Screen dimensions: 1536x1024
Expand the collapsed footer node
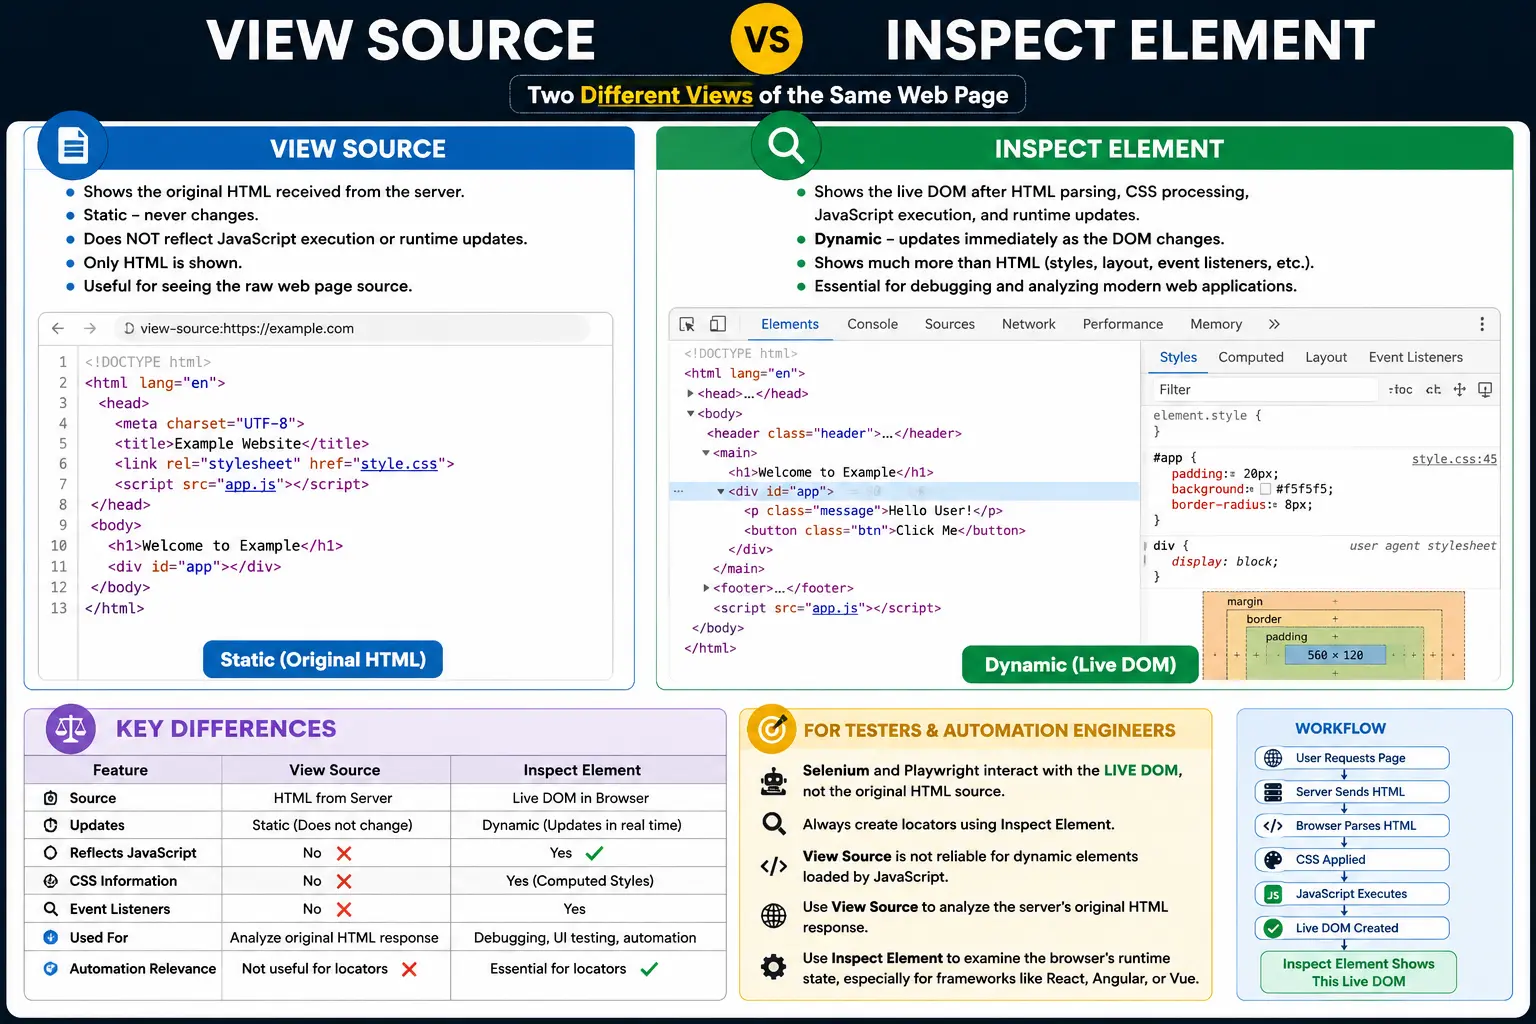click(x=706, y=588)
